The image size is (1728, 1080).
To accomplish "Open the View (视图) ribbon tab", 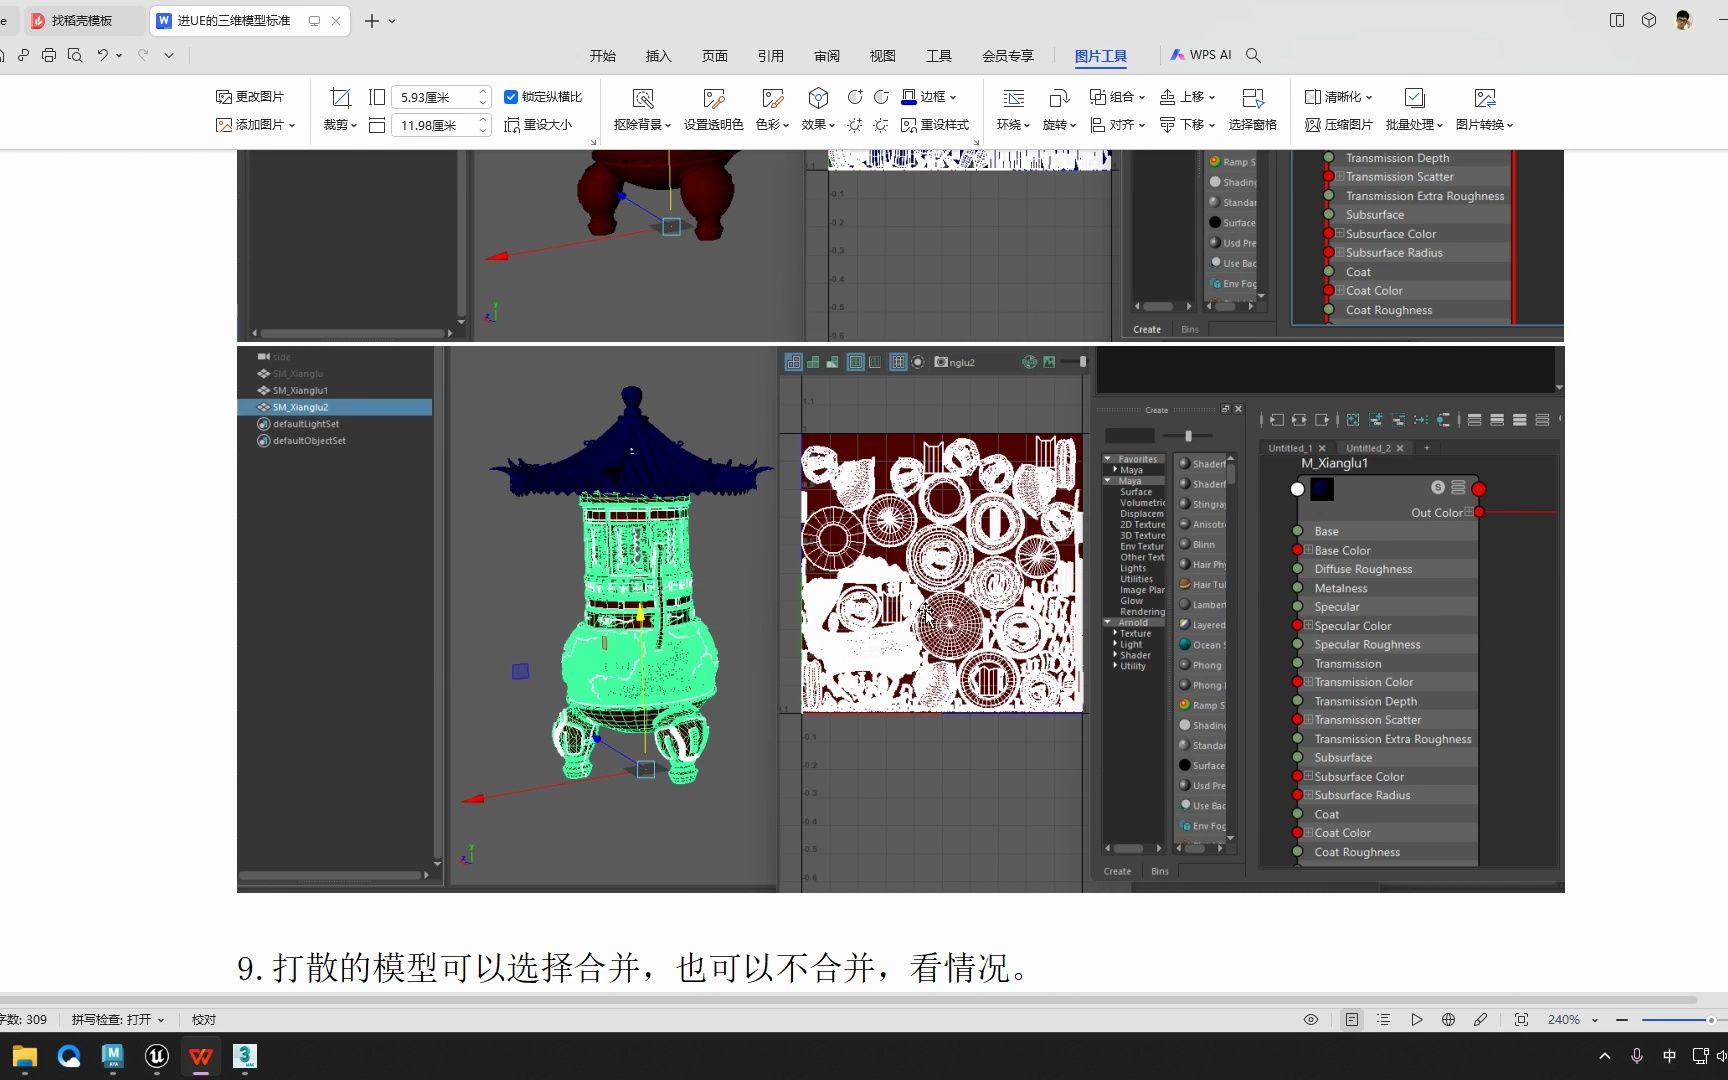I will (x=882, y=56).
